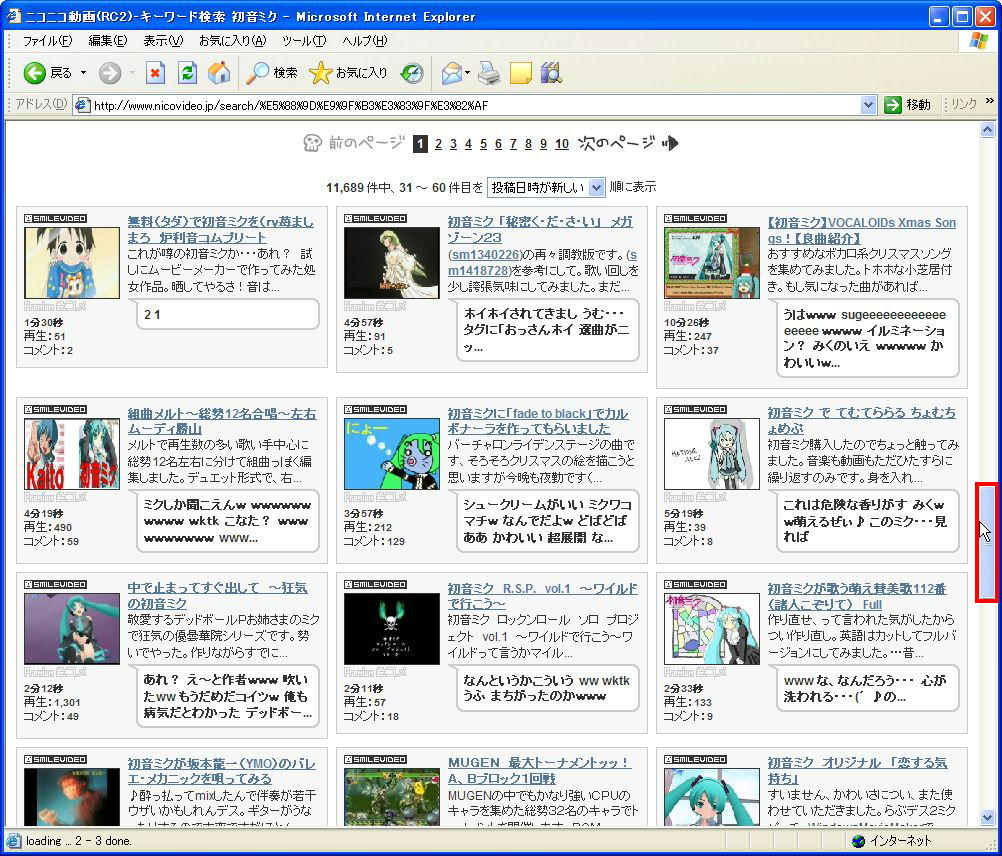Click the scrollbar down arrow
The width and height of the screenshot is (1002, 856).
click(x=987, y=818)
